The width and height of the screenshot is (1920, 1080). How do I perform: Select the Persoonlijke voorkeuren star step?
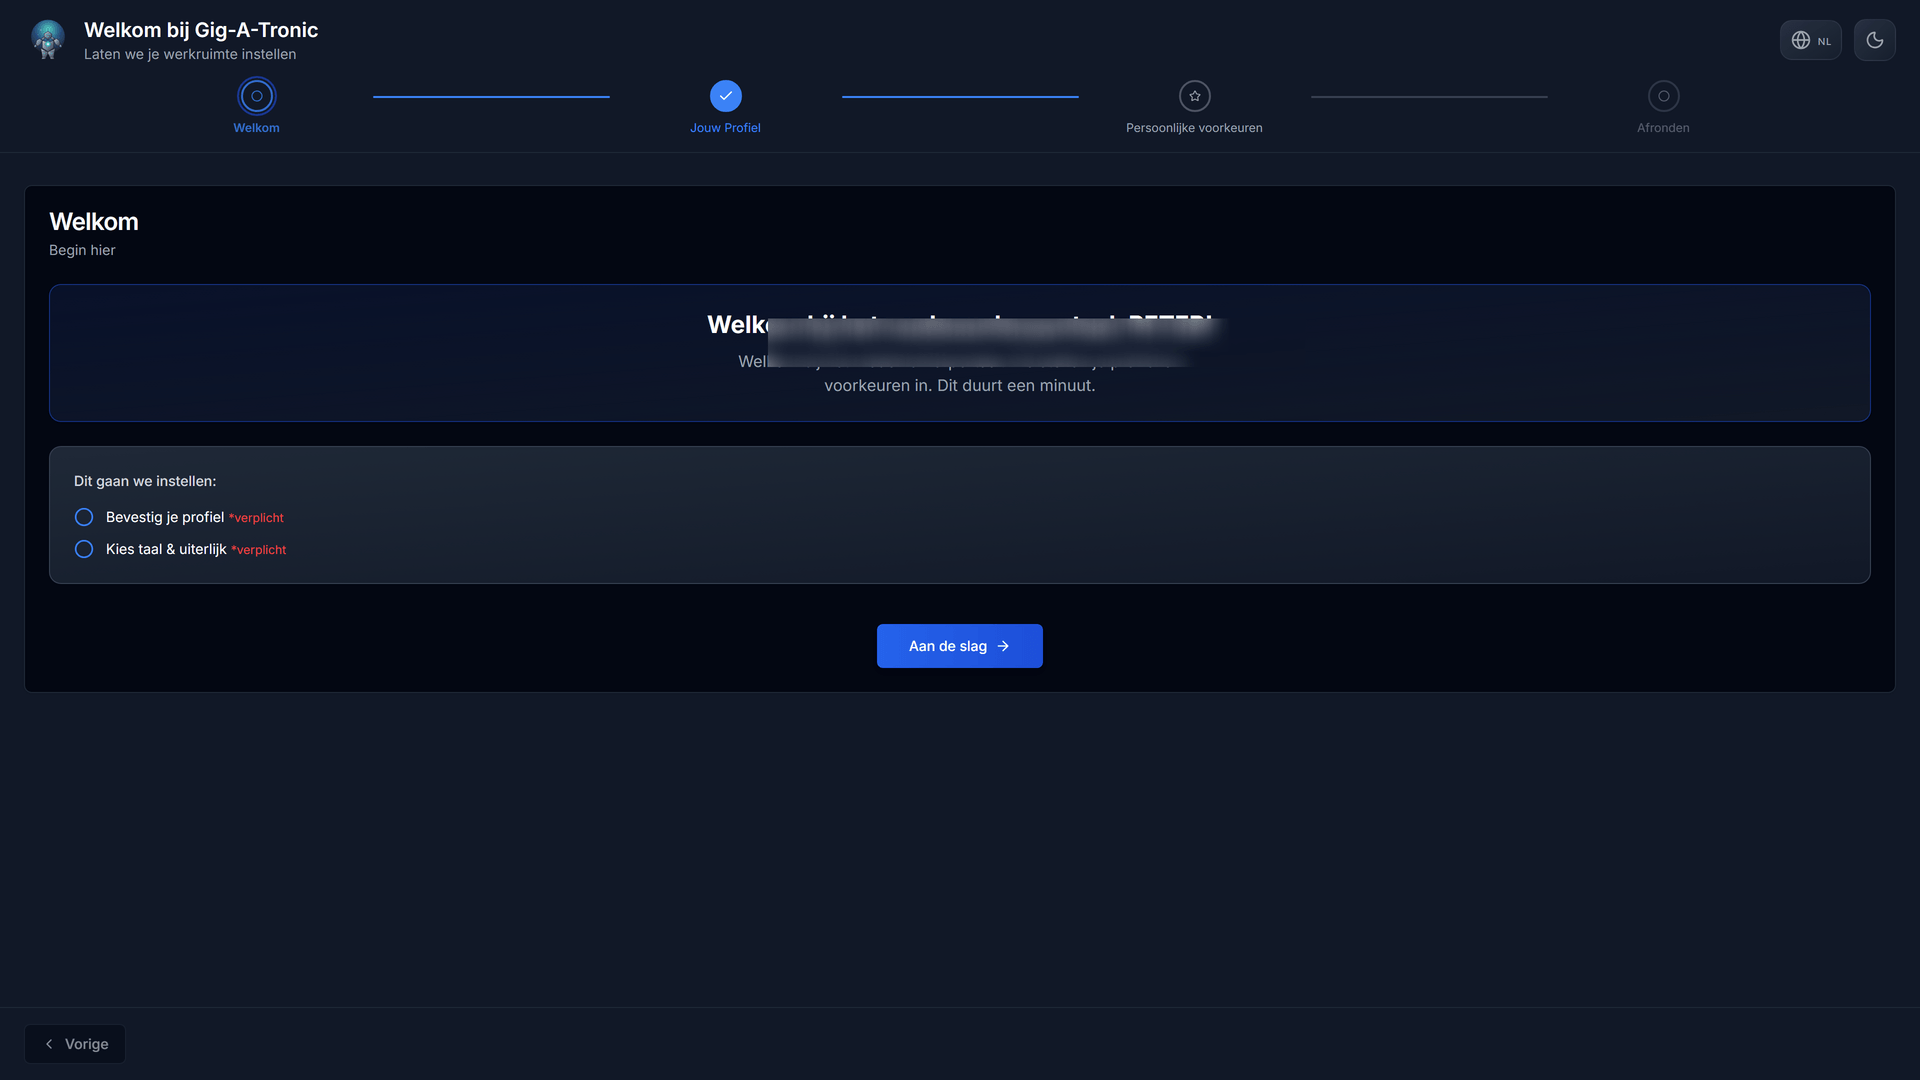pos(1194,96)
